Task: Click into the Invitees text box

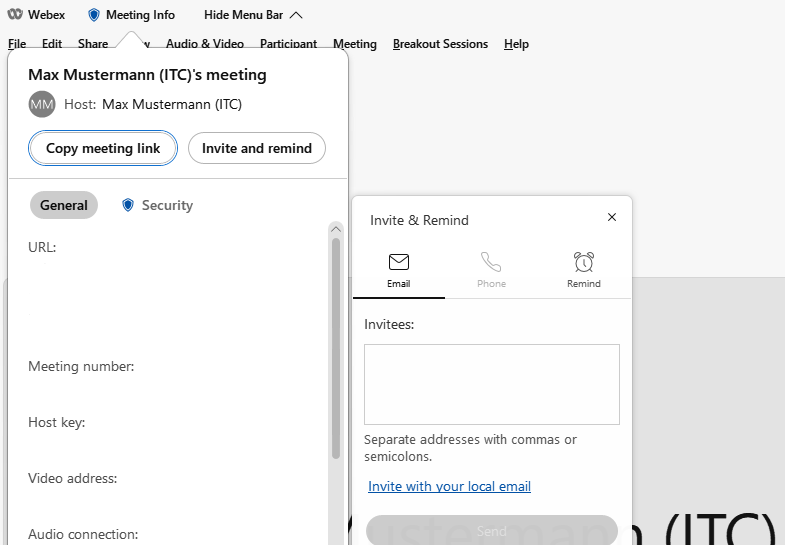Action: pos(491,384)
